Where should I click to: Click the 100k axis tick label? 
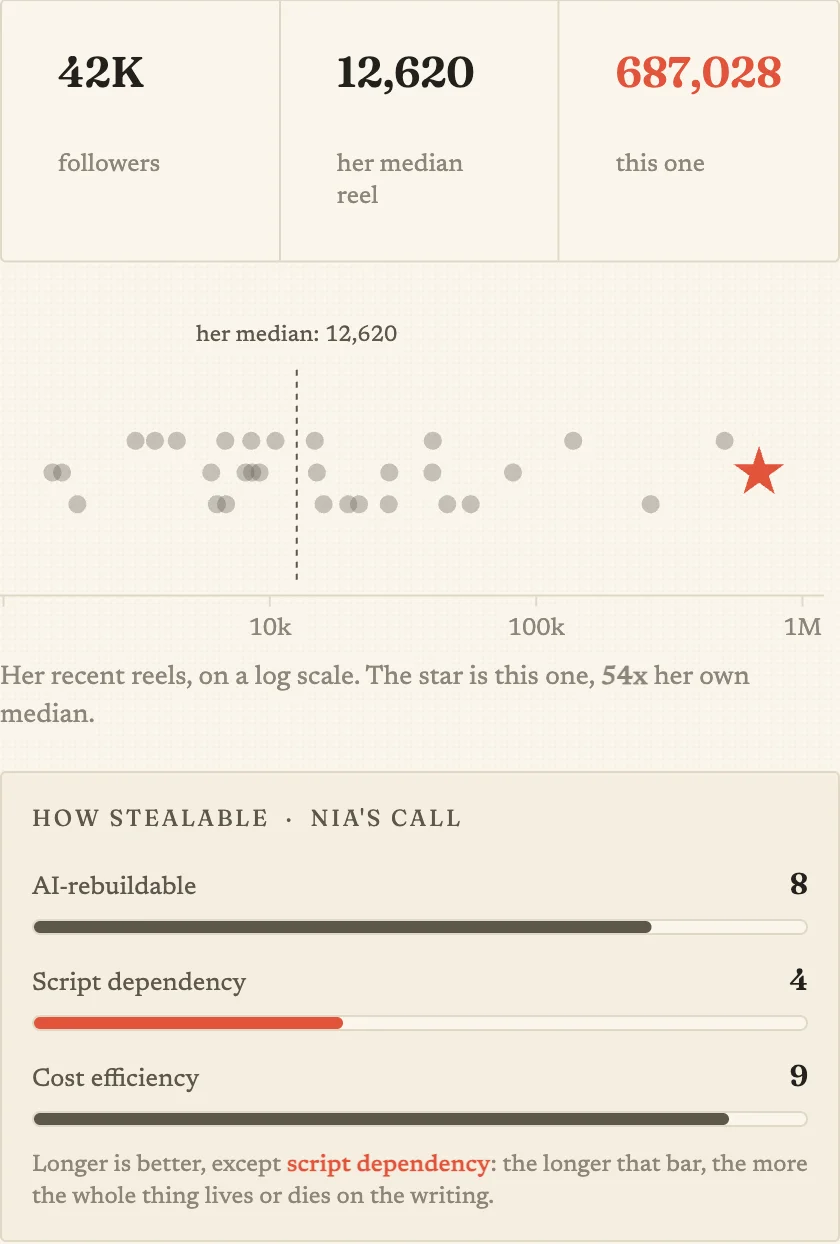536,627
